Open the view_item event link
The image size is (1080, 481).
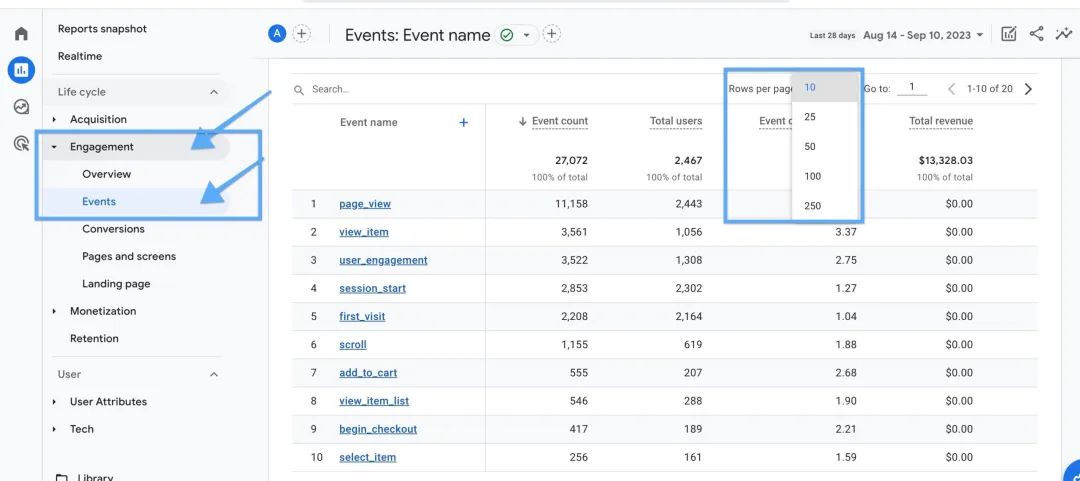[364, 232]
